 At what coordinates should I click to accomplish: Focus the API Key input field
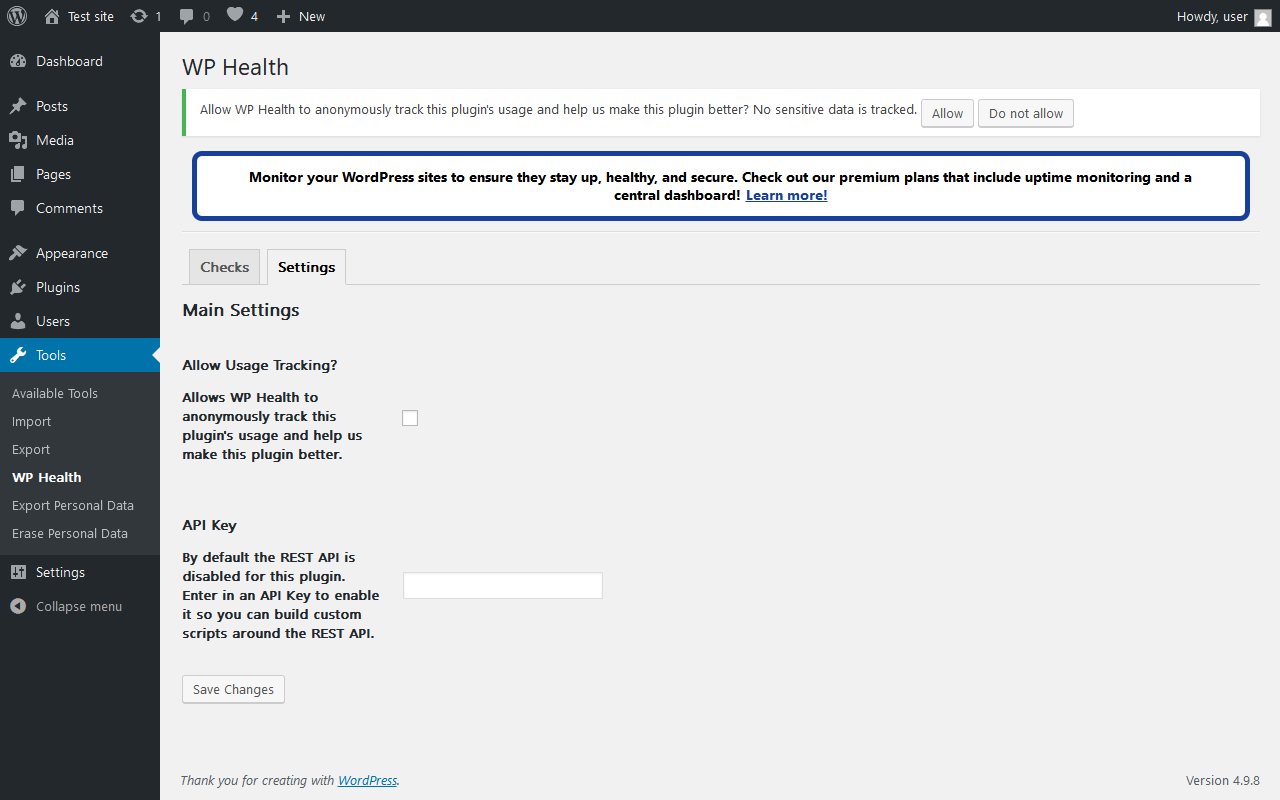502,585
